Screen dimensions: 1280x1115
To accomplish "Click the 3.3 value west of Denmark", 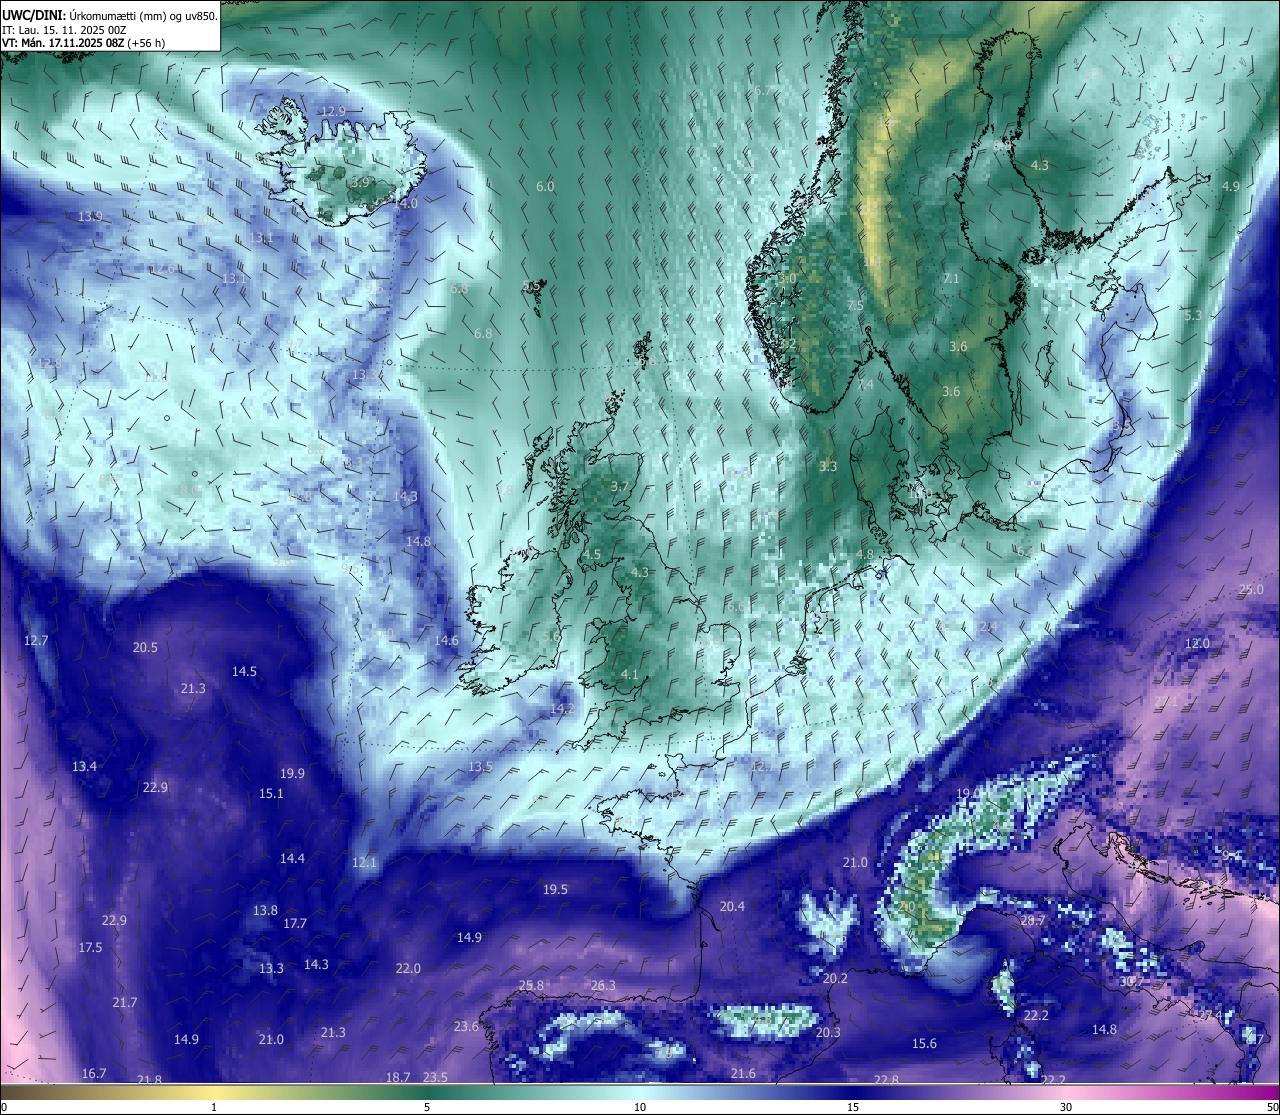I will click(x=828, y=467).
